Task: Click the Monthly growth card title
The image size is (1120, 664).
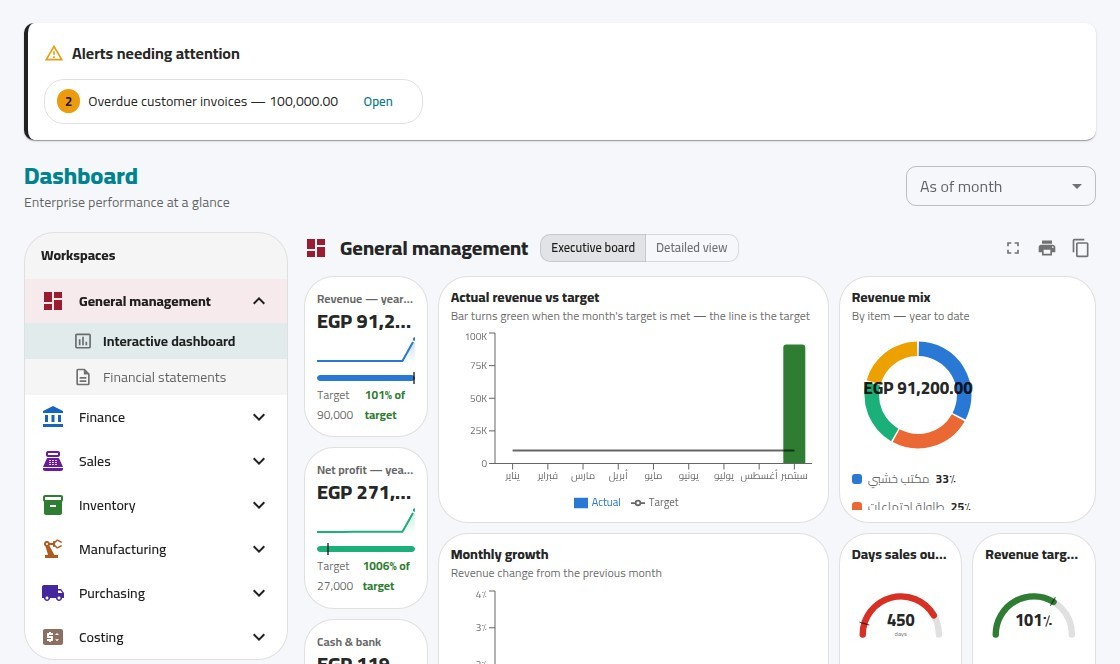Action: coord(499,555)
